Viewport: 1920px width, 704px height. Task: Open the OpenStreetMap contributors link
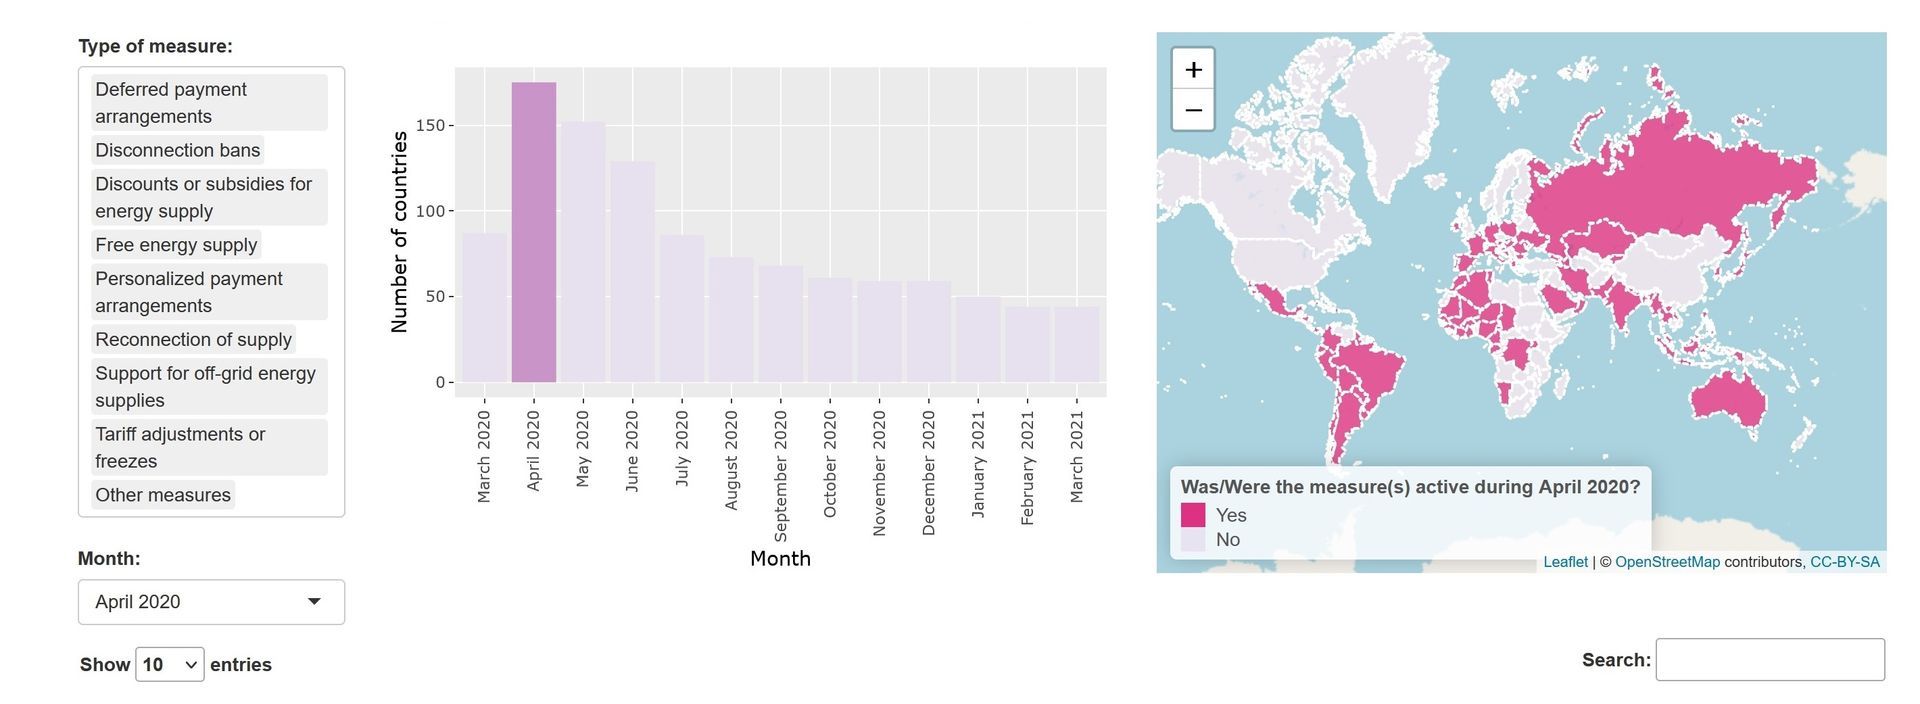pyautogui.click(x=1667, y=562)
